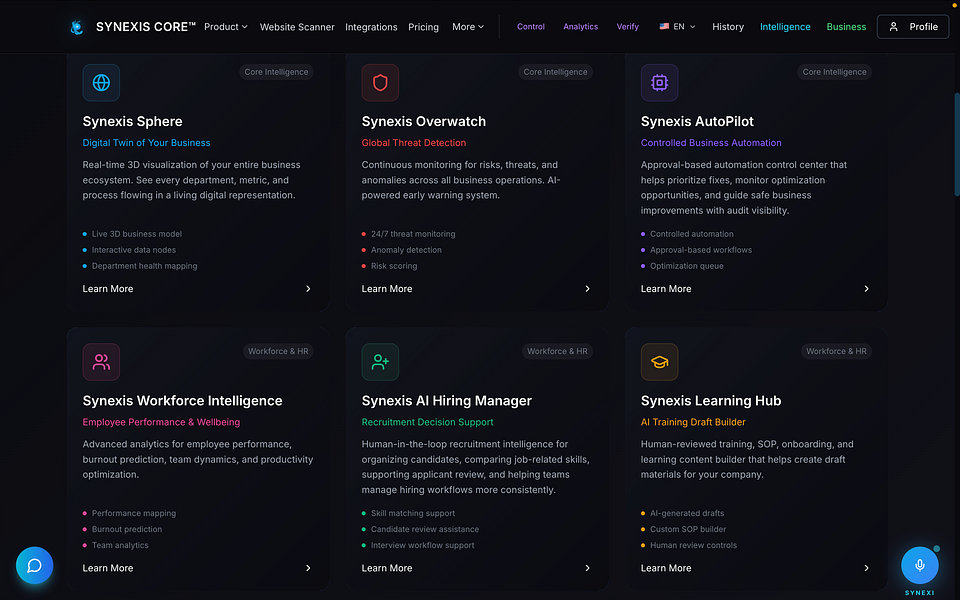The width and height of the screenshot is (960, 600).
Task: Click the AI Hiring Manager user-plus icon
Action: [x=380, y=362]
